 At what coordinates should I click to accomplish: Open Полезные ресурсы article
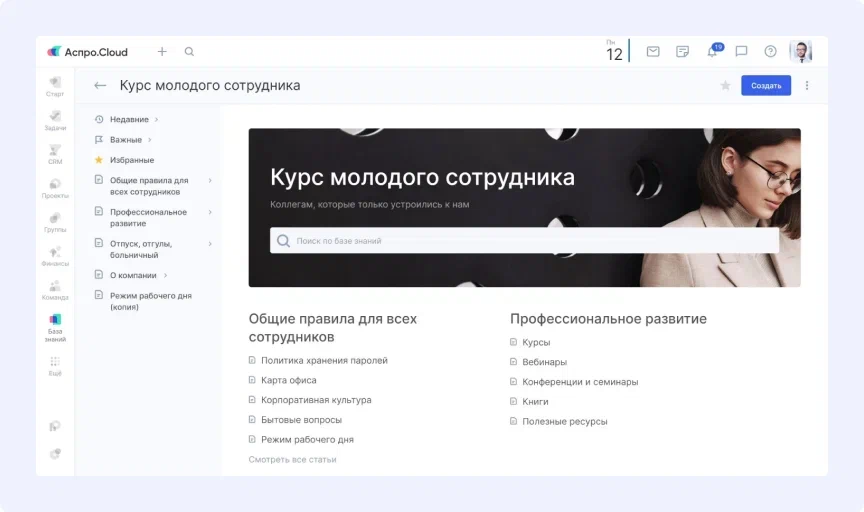click(565, 422)
